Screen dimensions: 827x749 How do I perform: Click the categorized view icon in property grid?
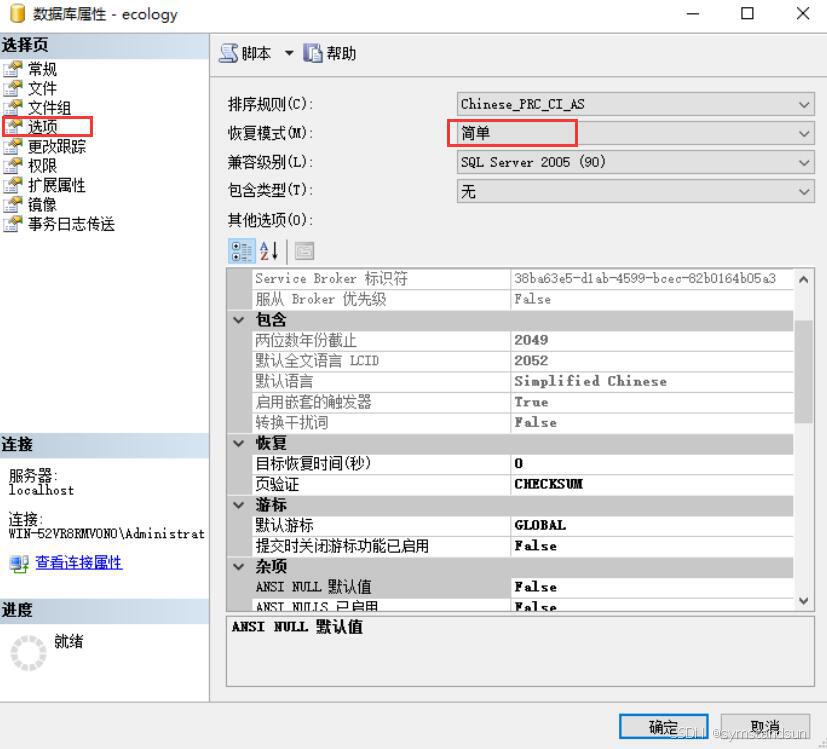(242, 251)
